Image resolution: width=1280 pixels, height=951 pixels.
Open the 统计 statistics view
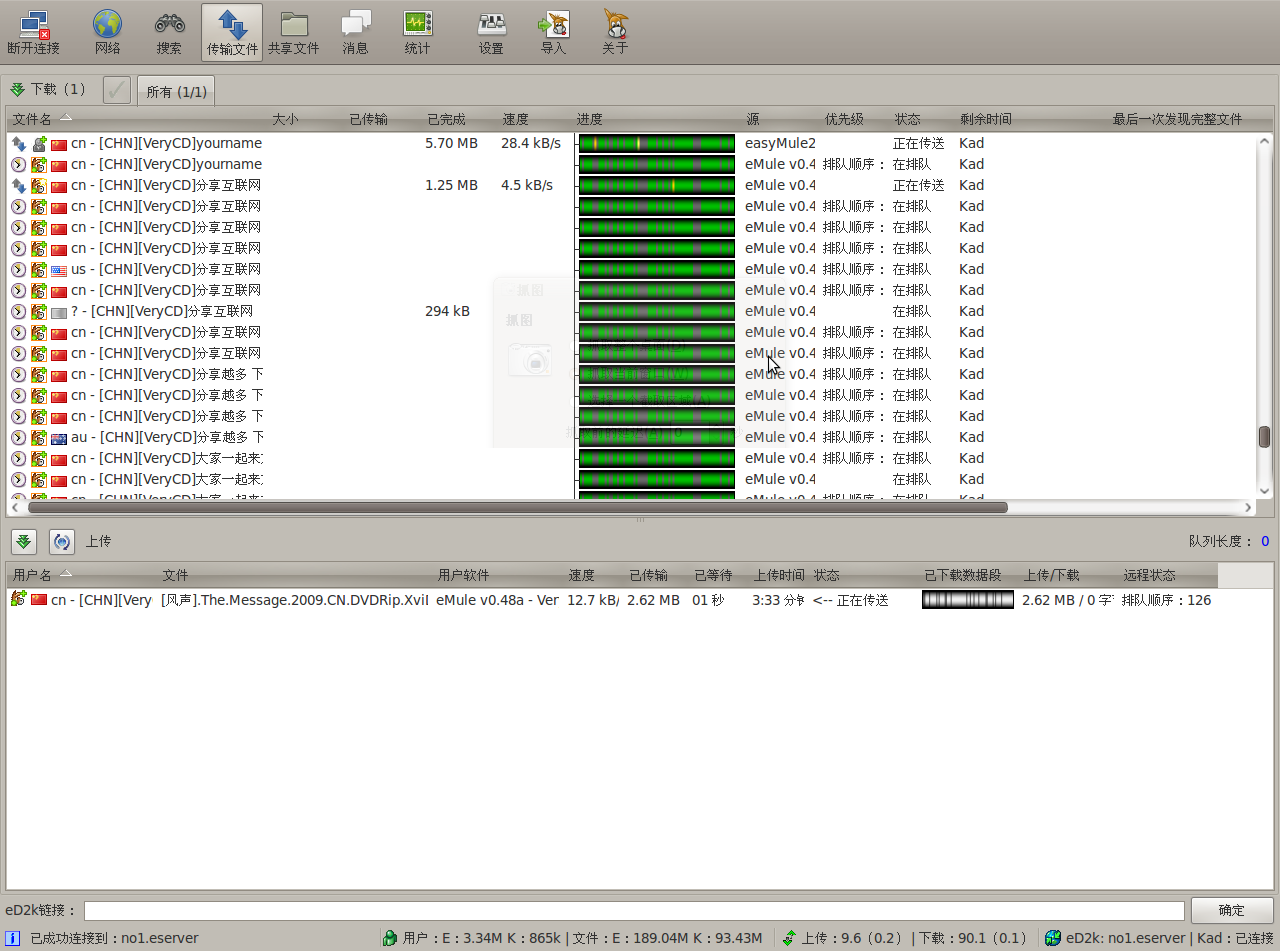417,32
